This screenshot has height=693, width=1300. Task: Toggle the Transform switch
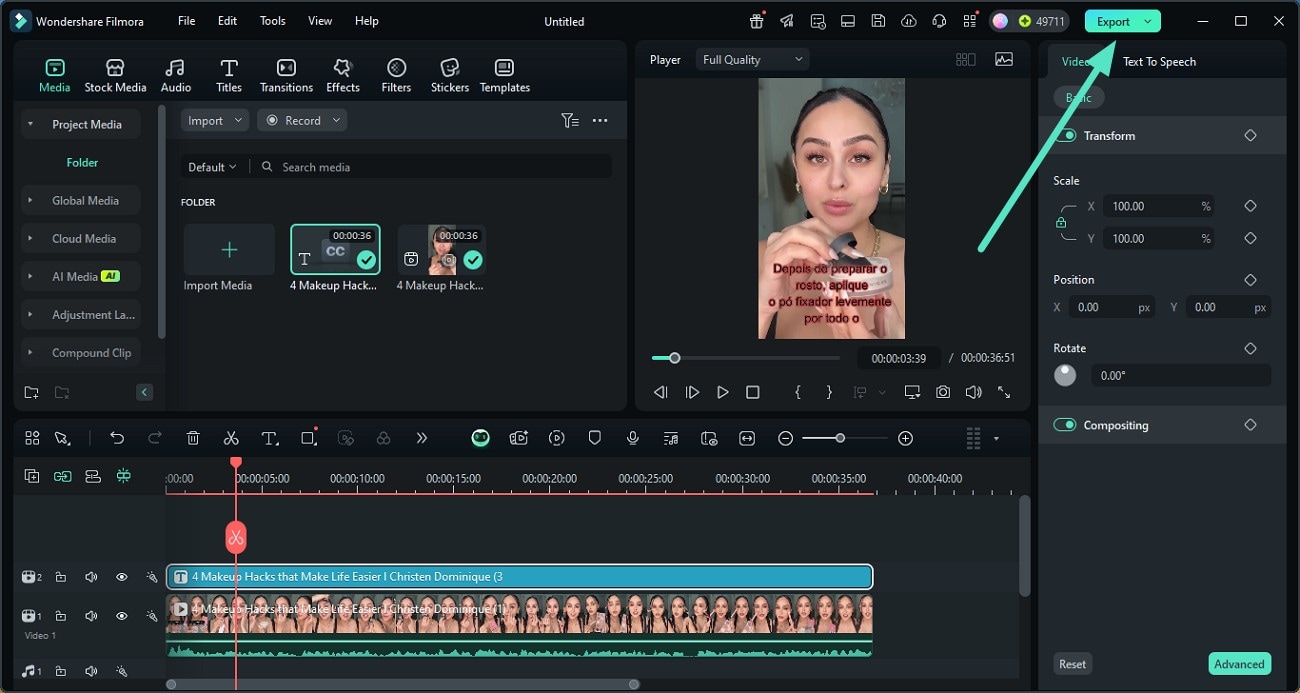[1065, 135]
